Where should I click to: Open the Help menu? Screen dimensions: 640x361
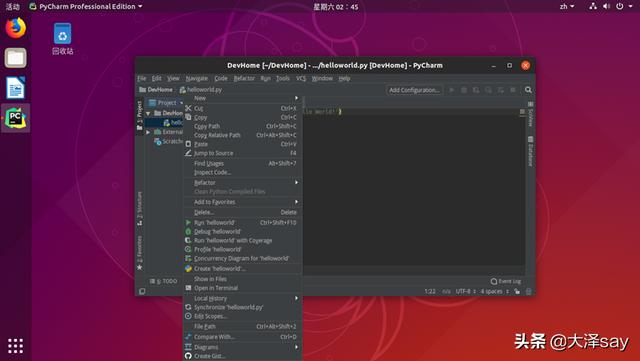click(x=344, y=78)
